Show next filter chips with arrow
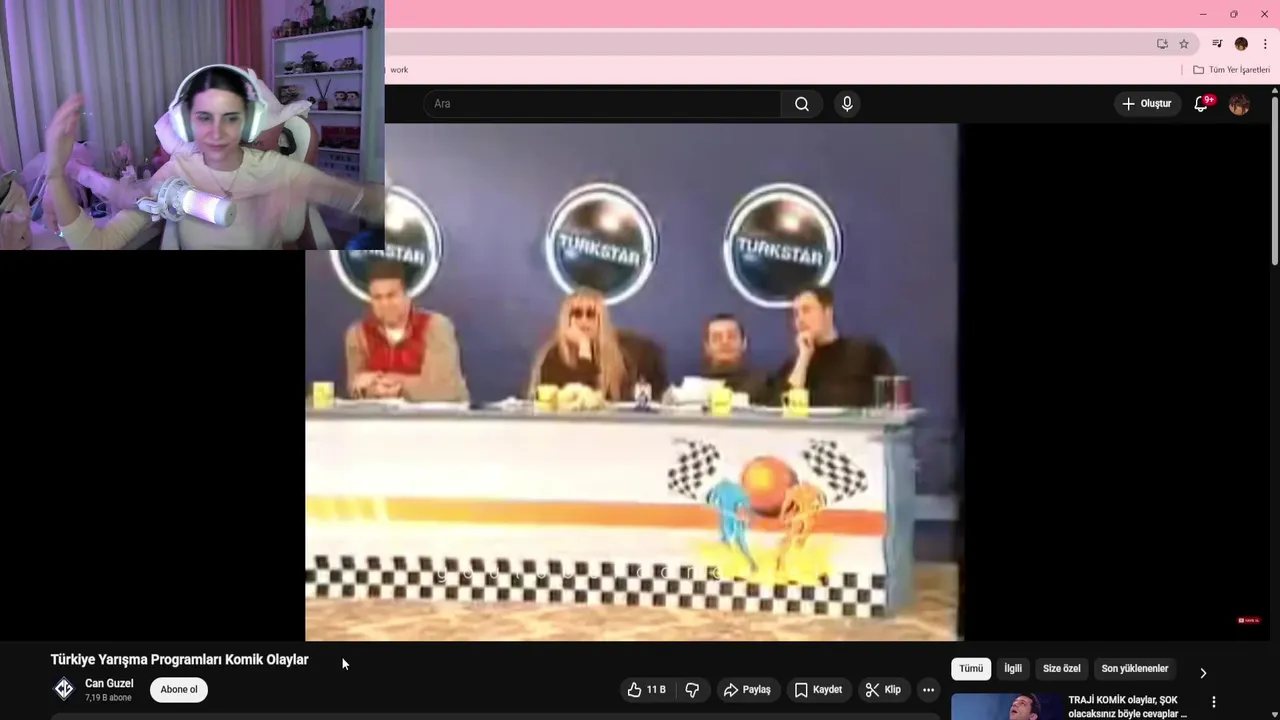 [x=1203, y=673]
